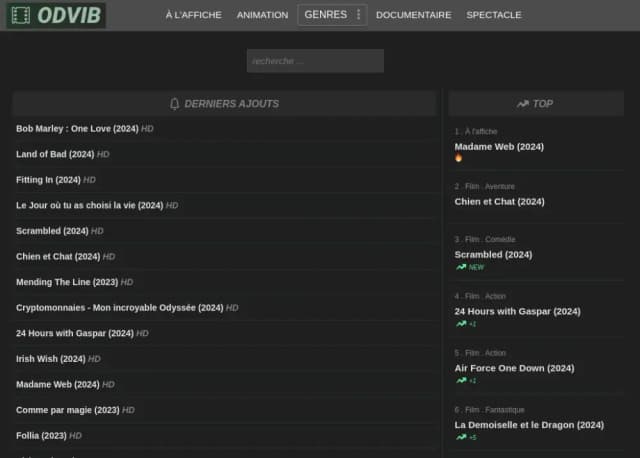Image resolution: width=640 pixels, height=458 pixels.
Task: Click the TOP section header
Action: coord(536,104)
